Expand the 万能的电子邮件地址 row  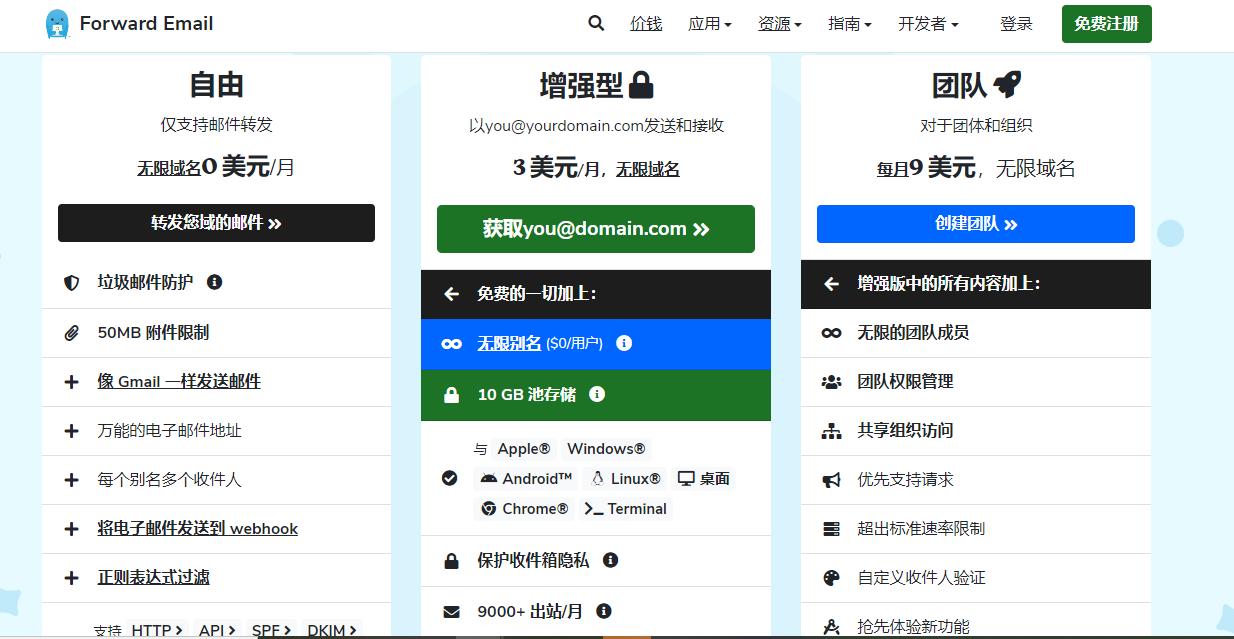coord(216,431)
